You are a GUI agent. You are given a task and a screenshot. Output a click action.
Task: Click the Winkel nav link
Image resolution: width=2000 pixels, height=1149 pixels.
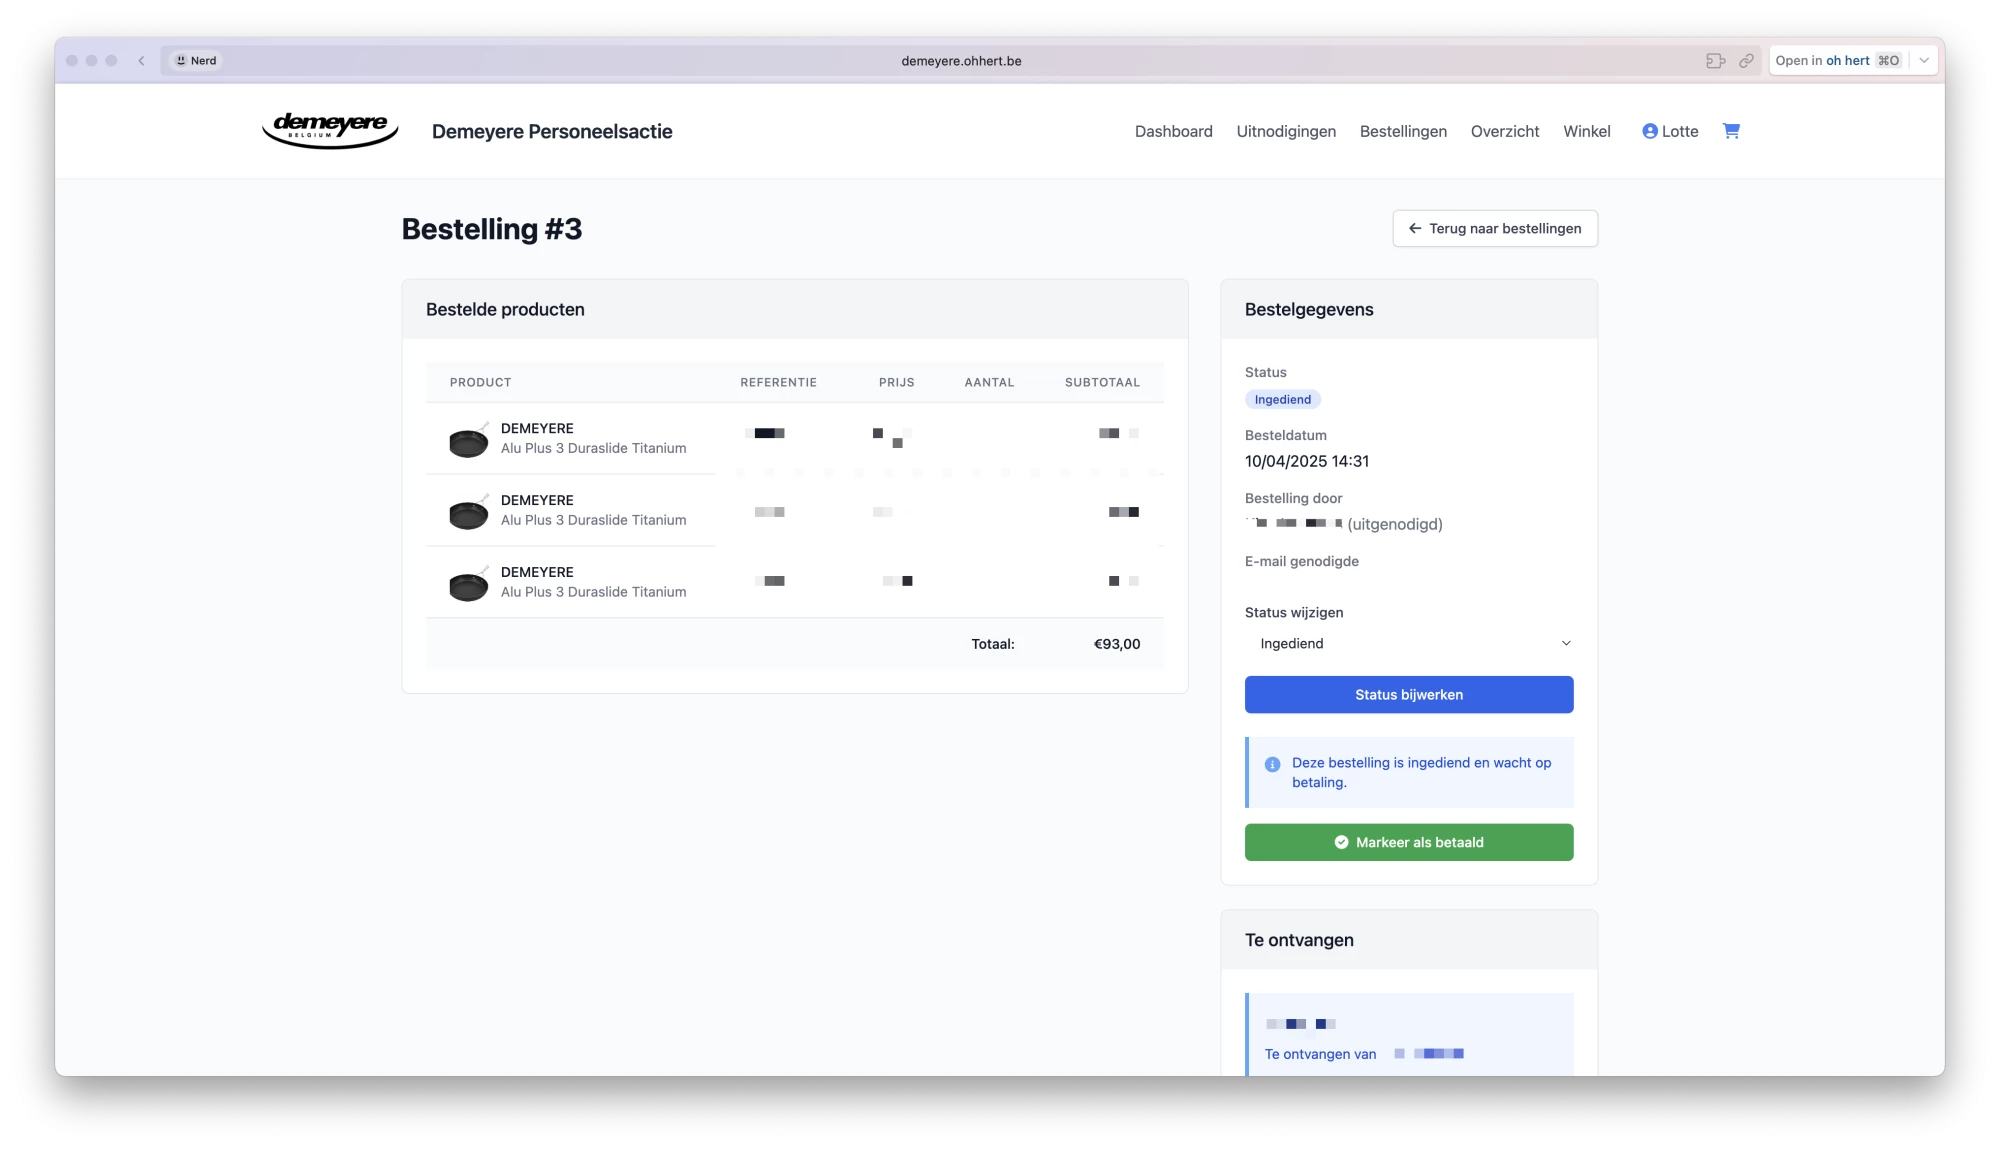click(x=1586, y=131)
